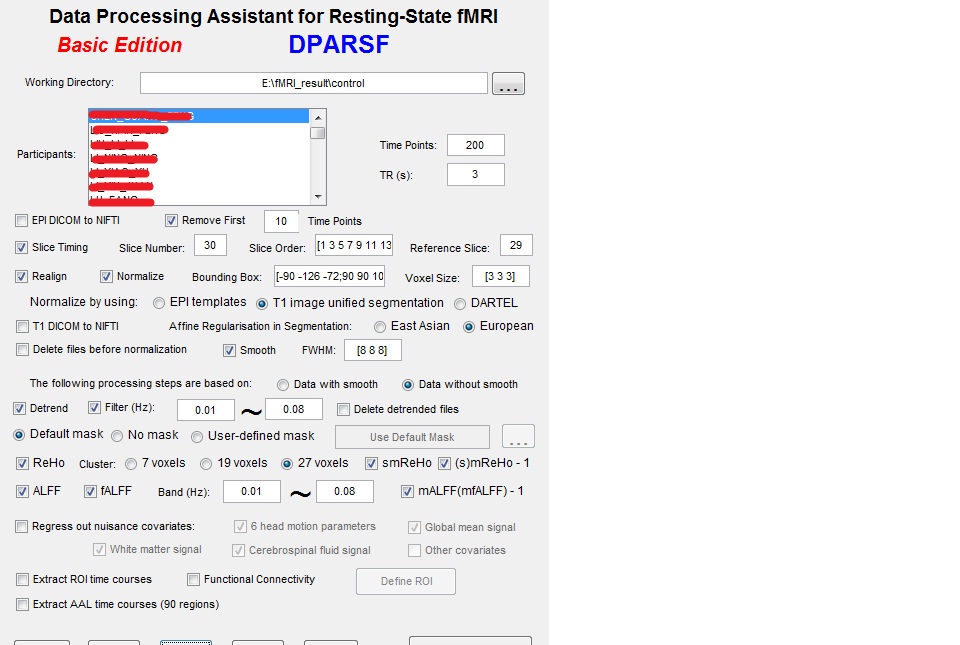Toggle the Normalize checkbox
The height and width of the screenshot is (645, 960).
click(x=107, y=277)
